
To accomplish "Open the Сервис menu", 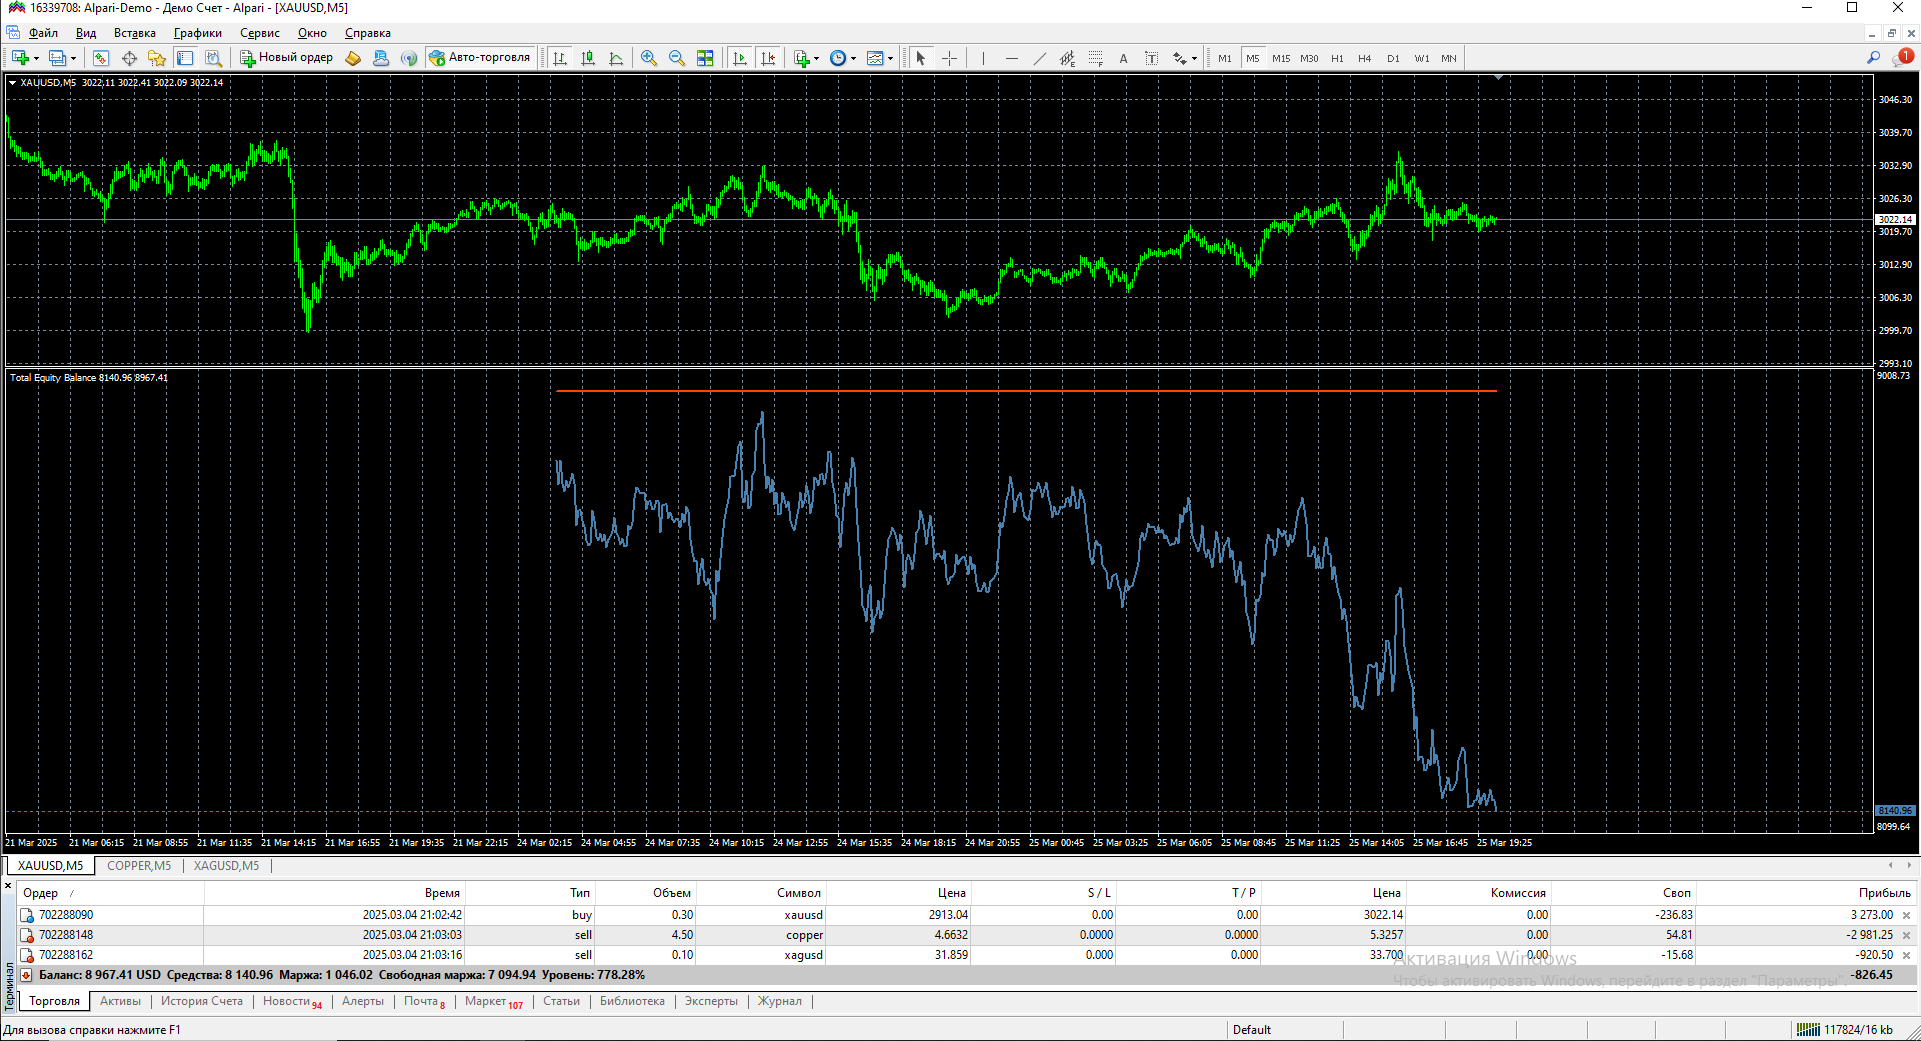I will point(260,33).
